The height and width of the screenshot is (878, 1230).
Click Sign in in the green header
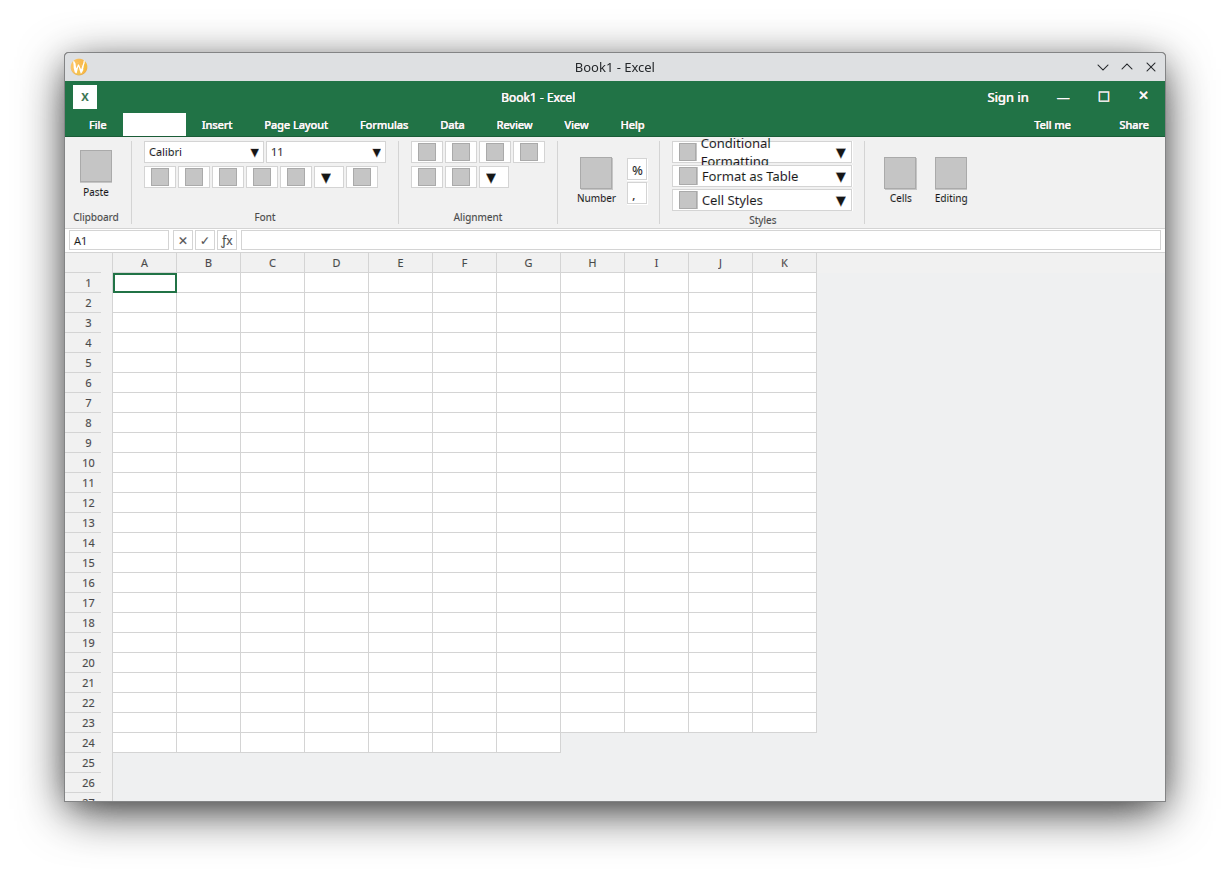pos(1008,97)
